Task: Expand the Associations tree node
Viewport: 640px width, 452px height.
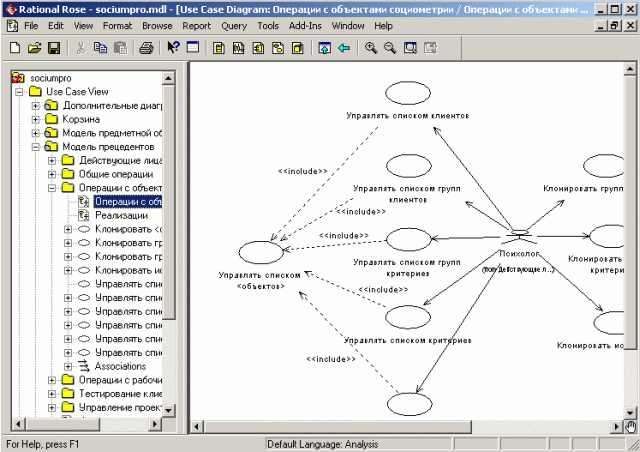Action: click(68, 367)
